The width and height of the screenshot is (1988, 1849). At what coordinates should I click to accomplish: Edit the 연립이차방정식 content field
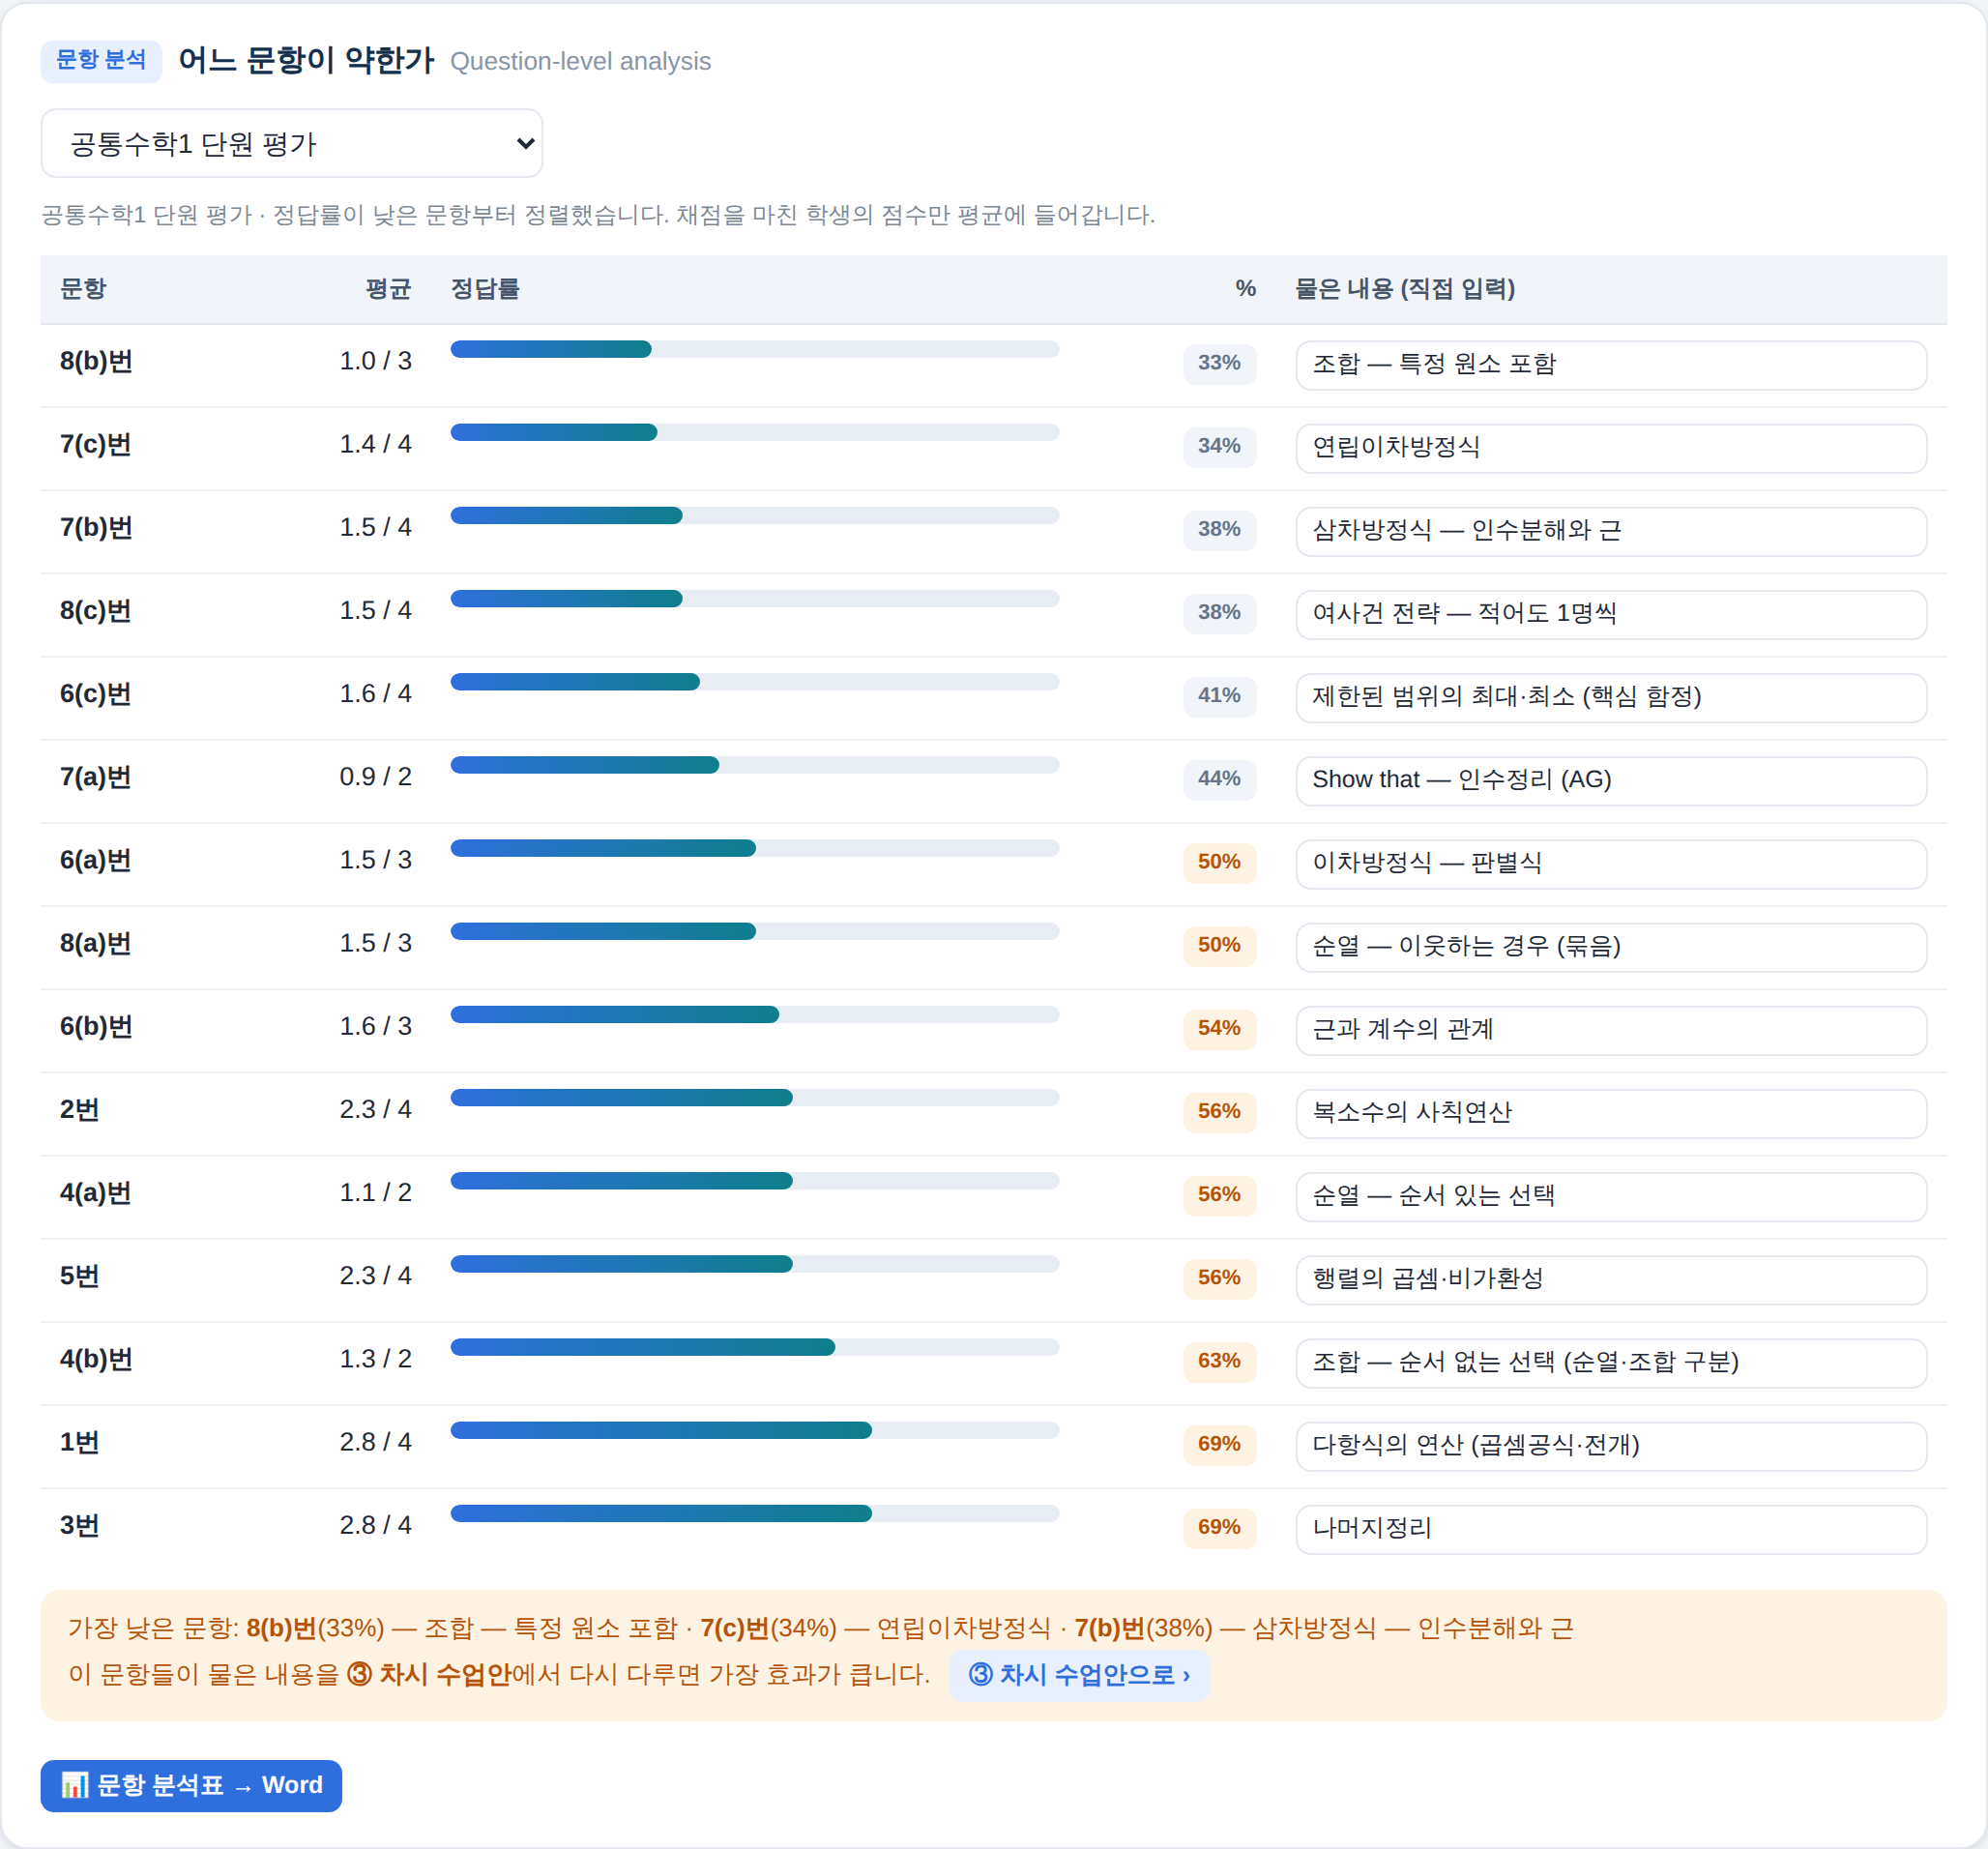(1610, 447)
